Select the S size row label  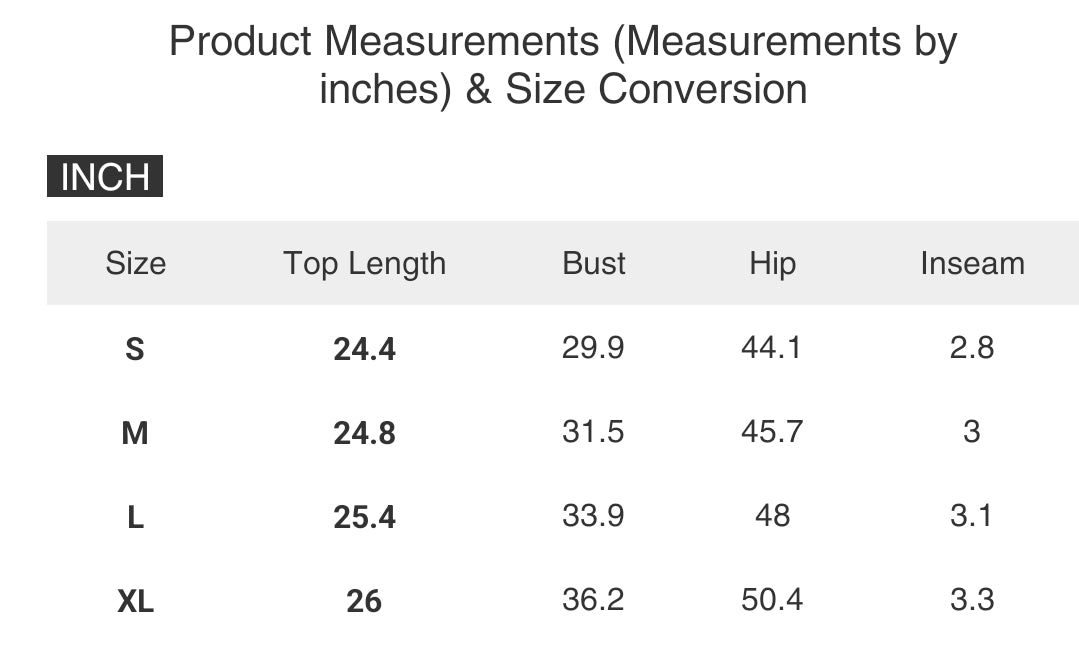pos(135,349)
